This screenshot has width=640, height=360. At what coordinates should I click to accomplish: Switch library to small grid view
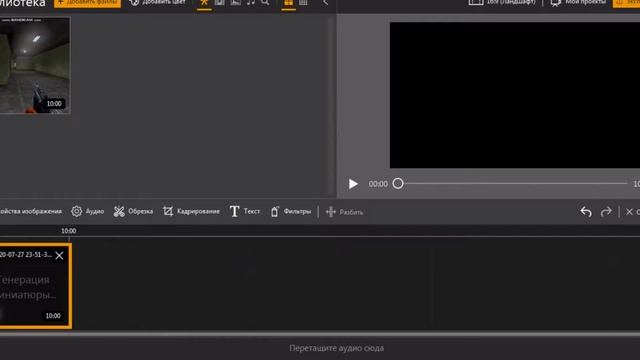point(303,2)
